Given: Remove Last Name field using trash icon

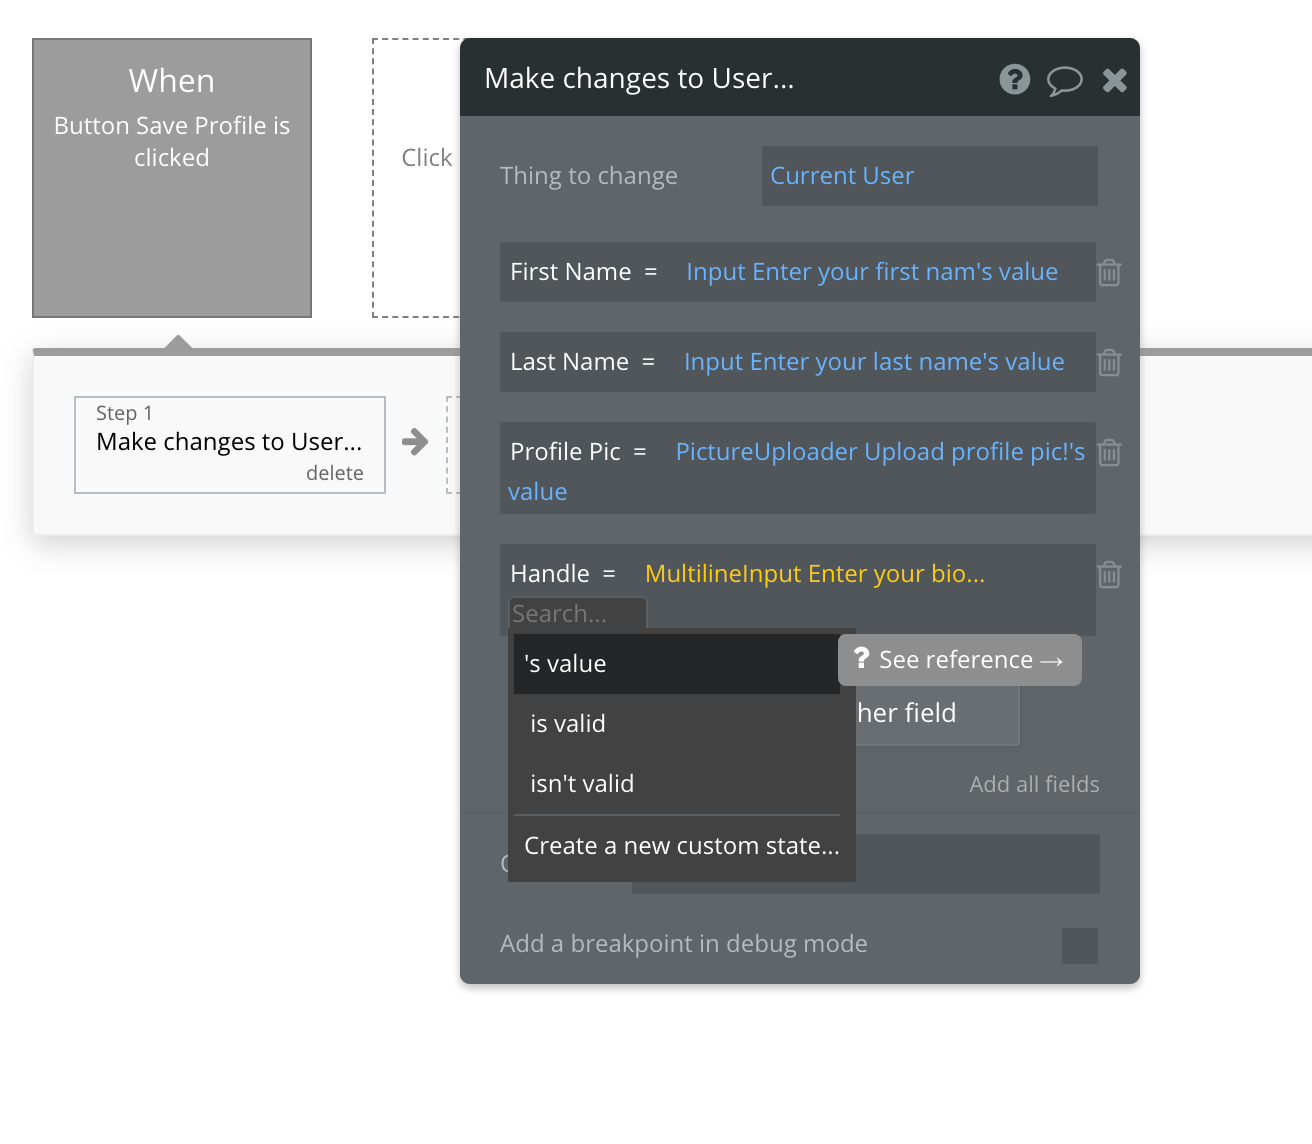Looking at the screenshot, I should point(1108,362).
